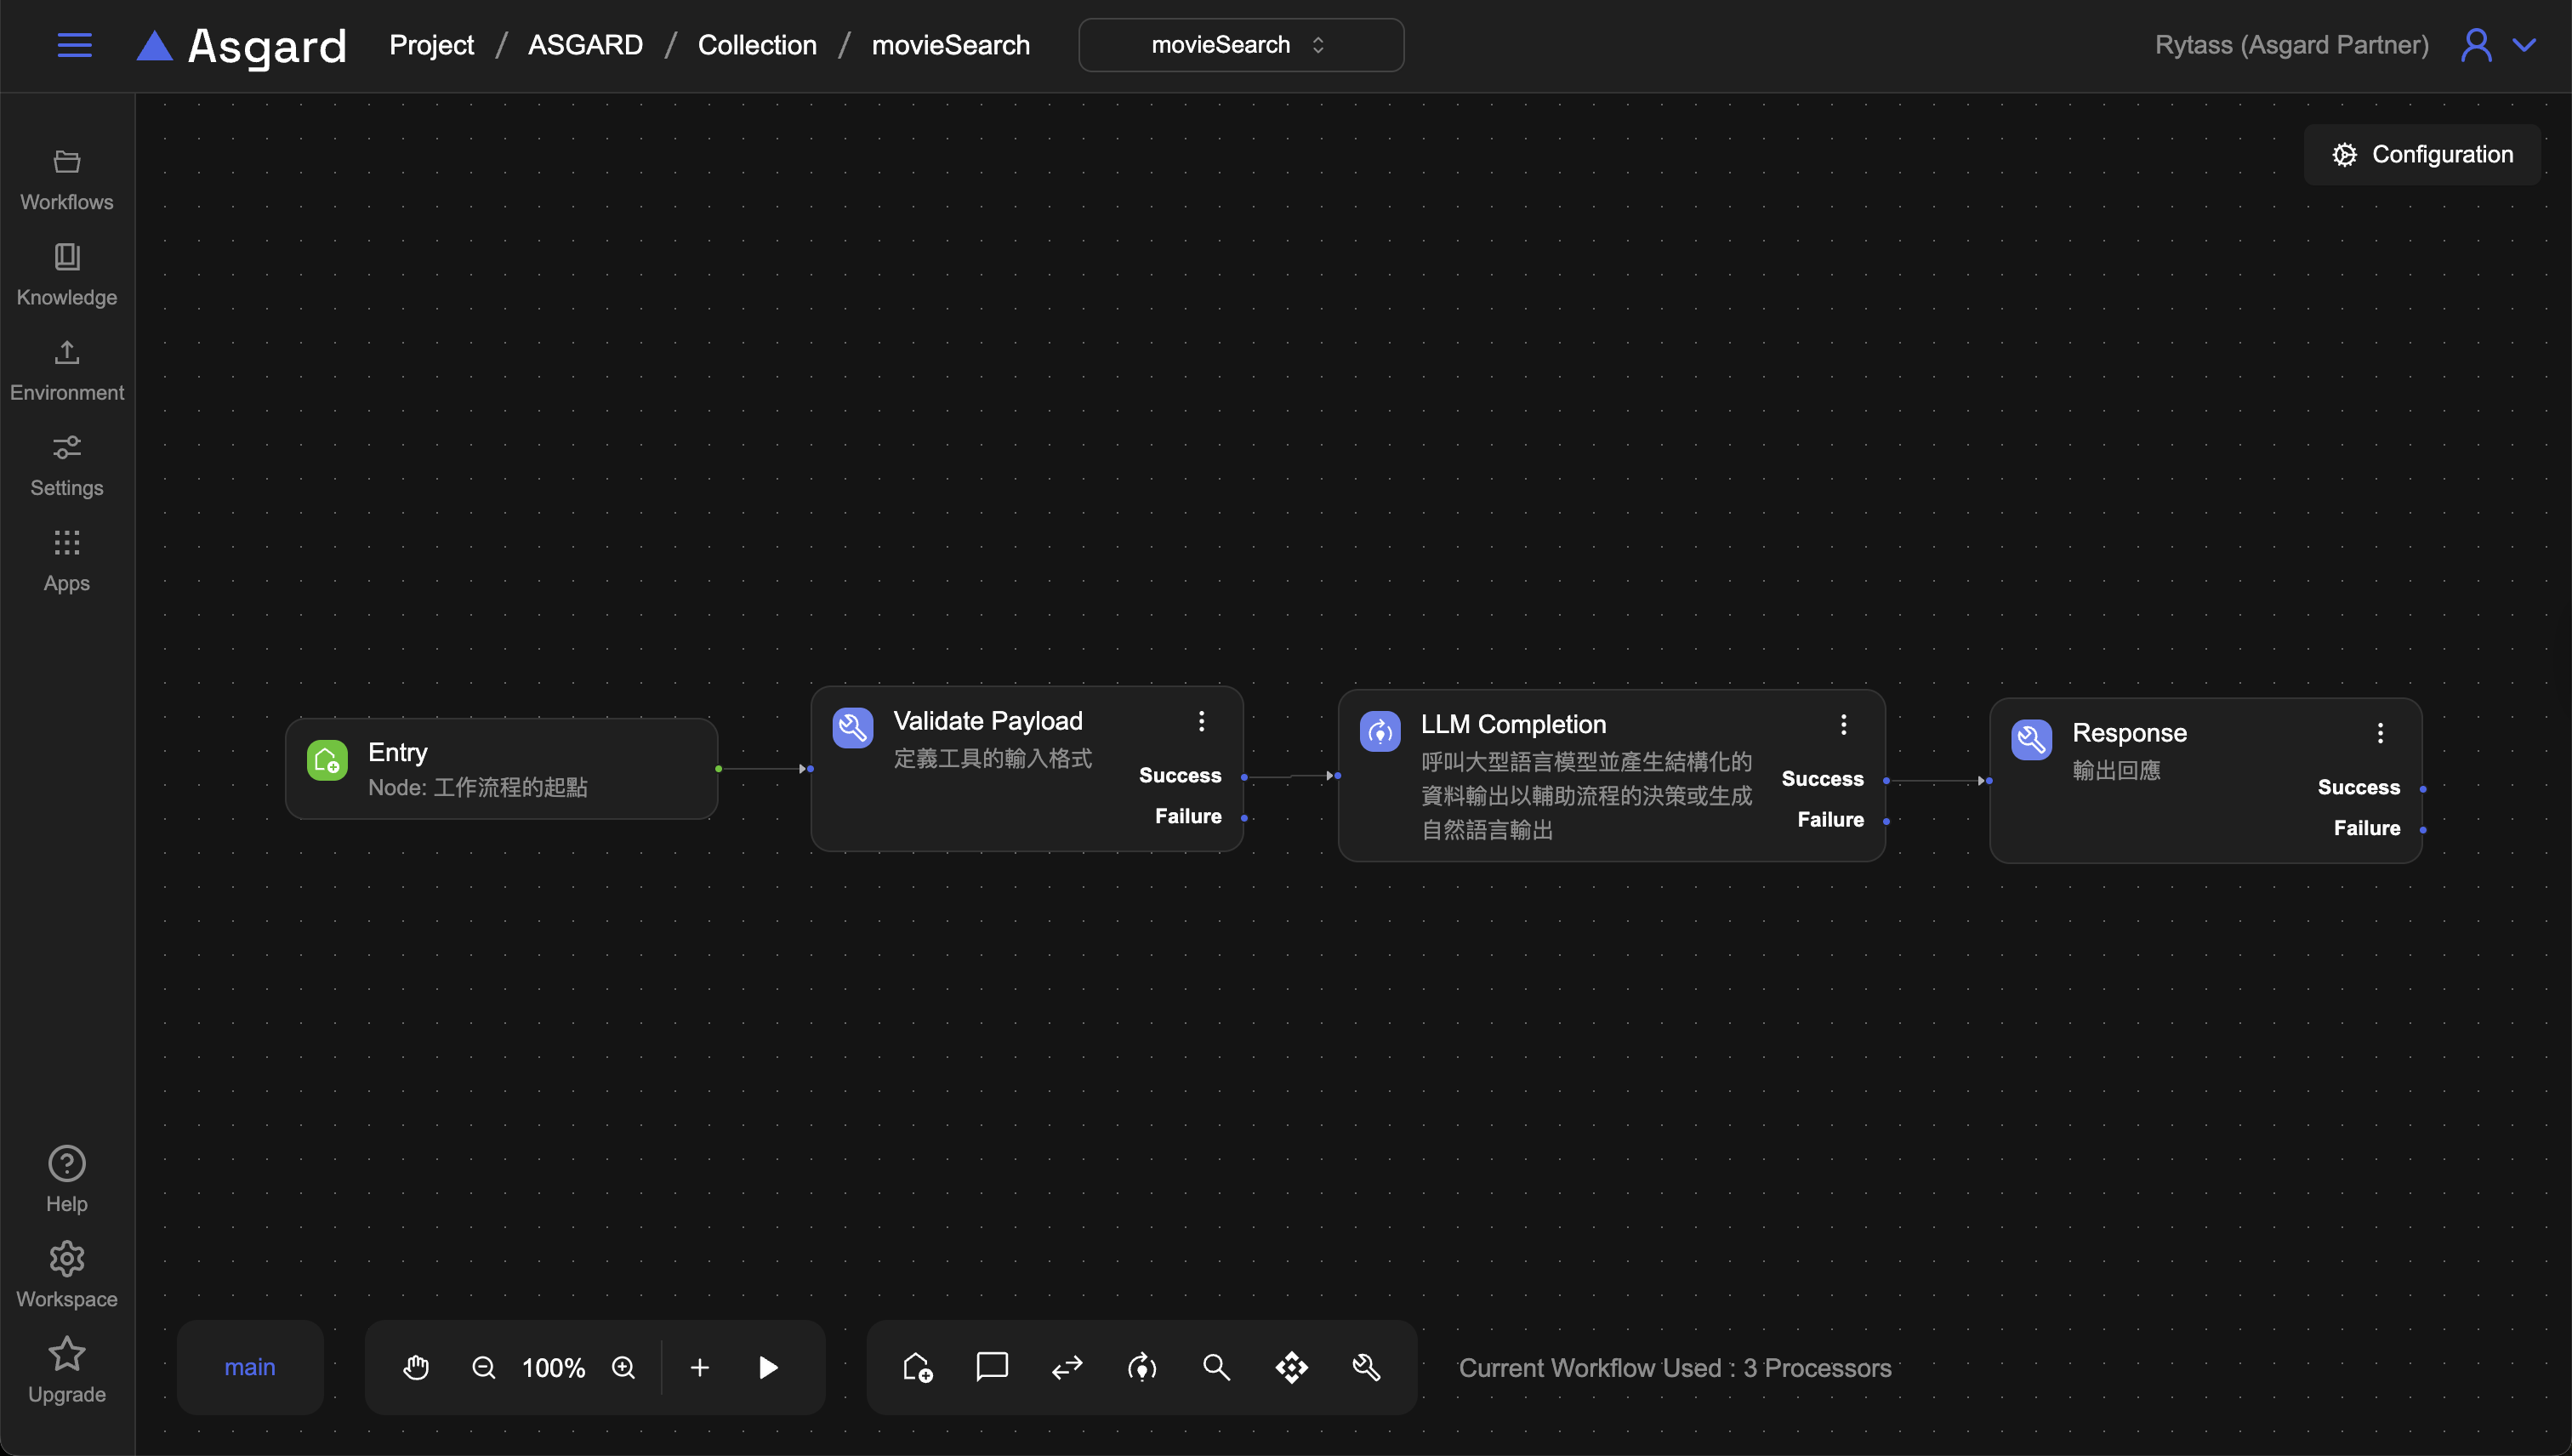Image resolution: width=2572 pixels, height=1456 pixels.
Task: Select the main branch tab
Action: point(249,1367)
